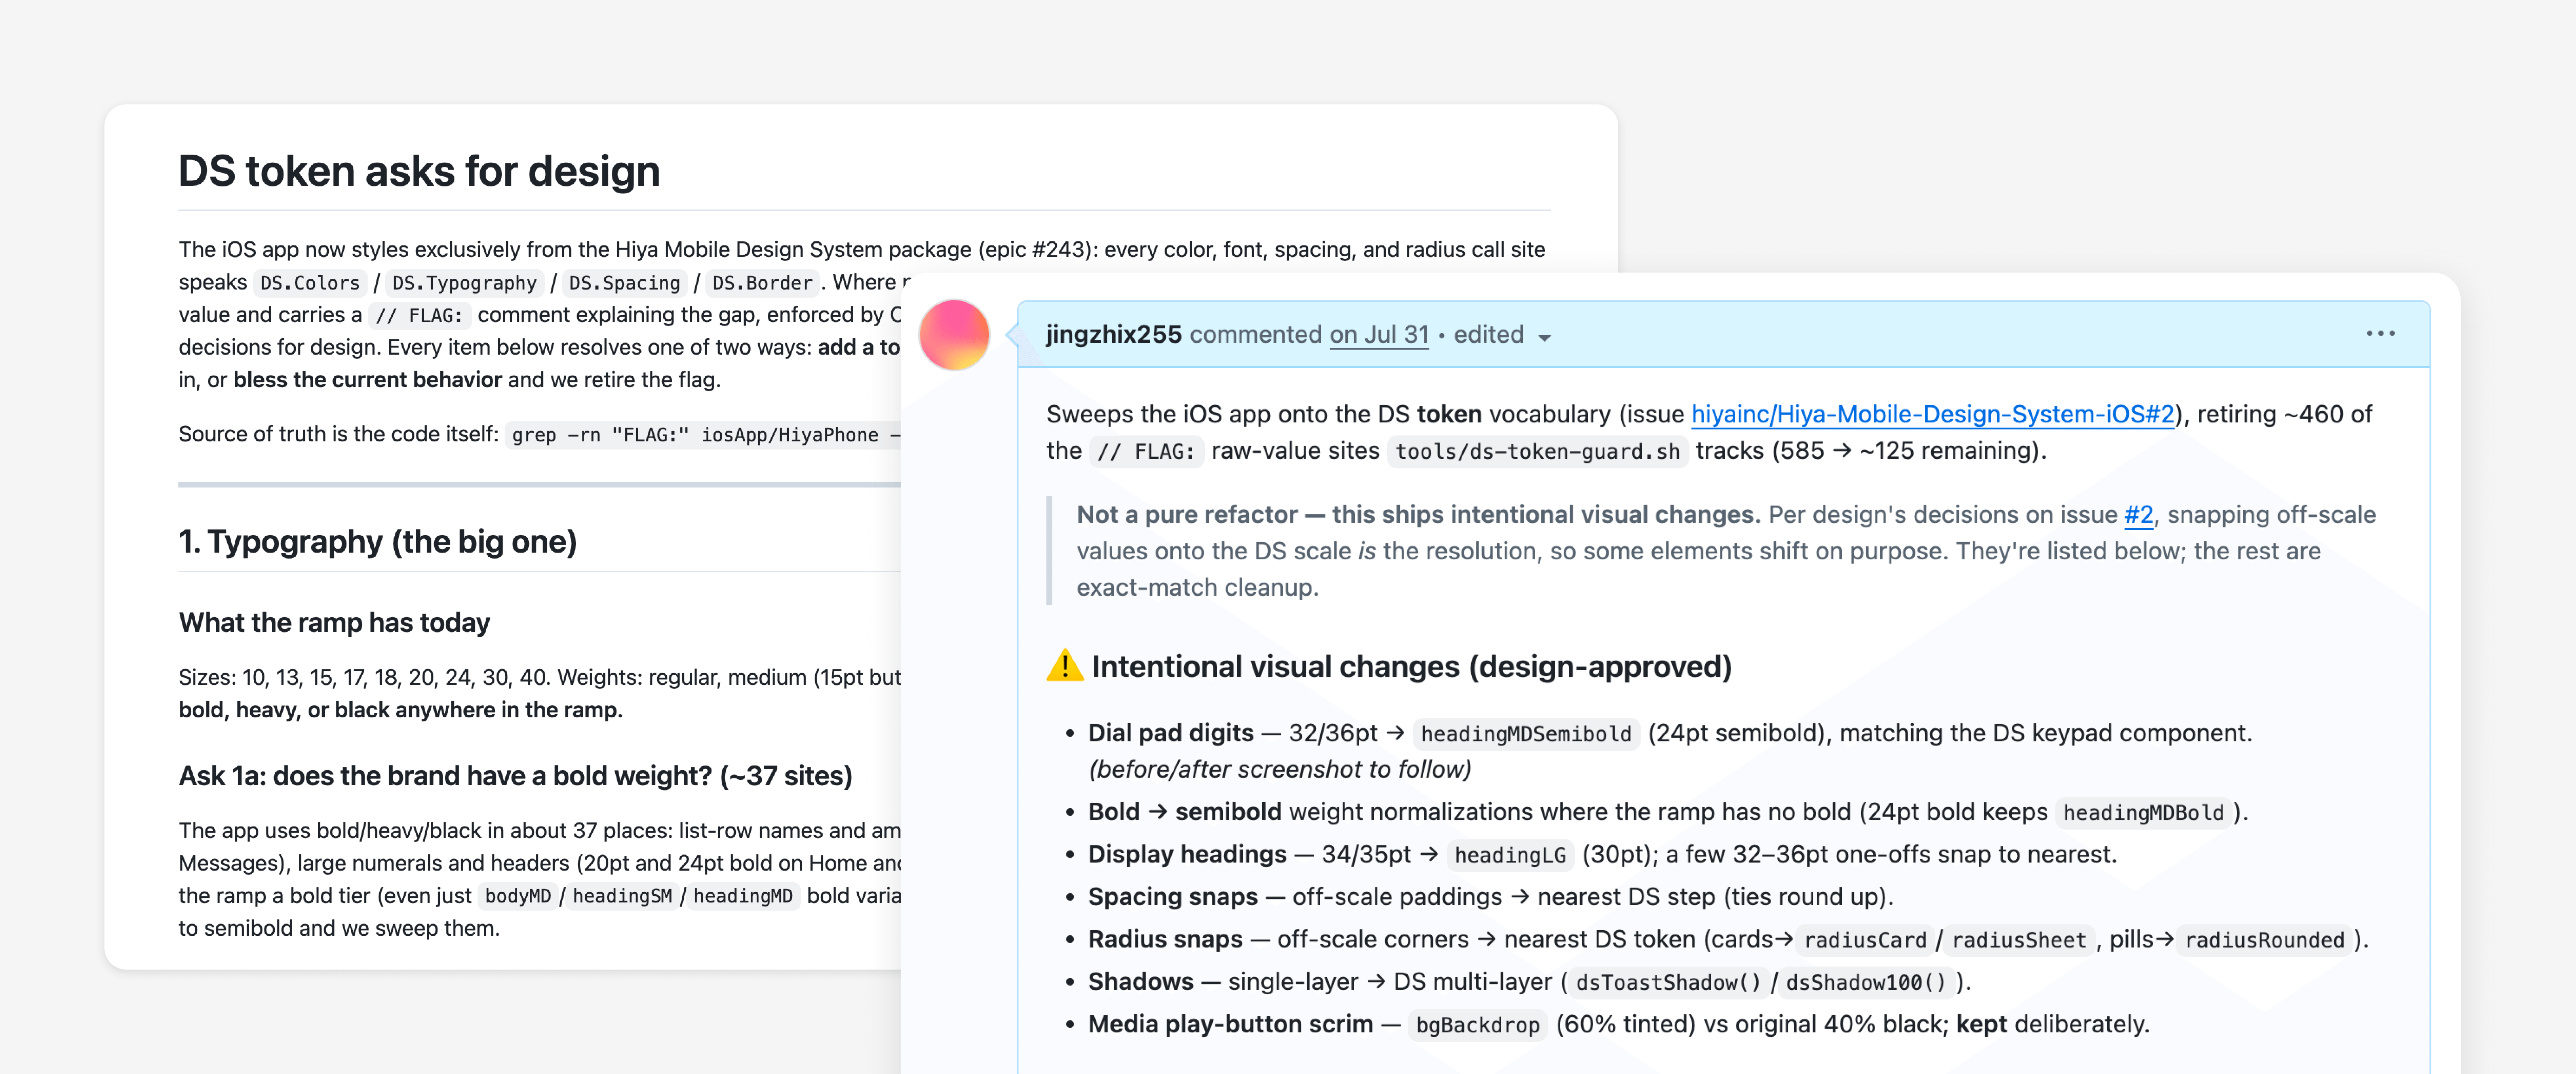2576x1074 pixels.
Task: Open the comment's three-dot options menu
Action: pos(2380,334)
